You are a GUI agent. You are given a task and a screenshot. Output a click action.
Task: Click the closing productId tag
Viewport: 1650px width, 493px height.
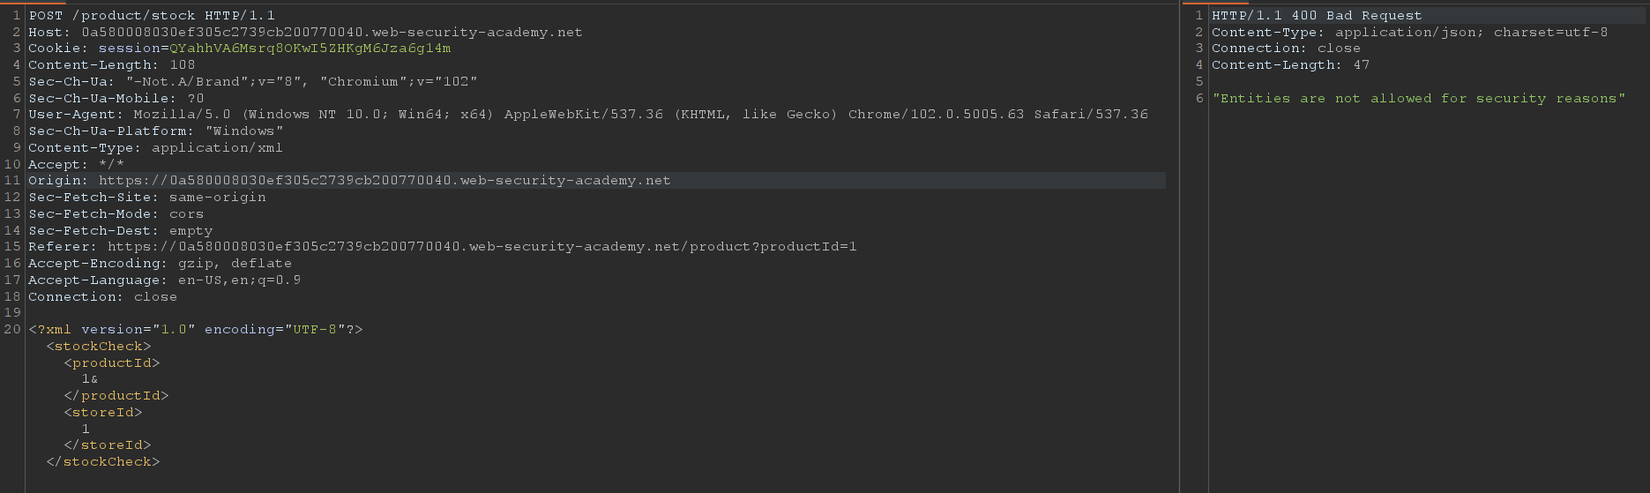pos(116,396)
